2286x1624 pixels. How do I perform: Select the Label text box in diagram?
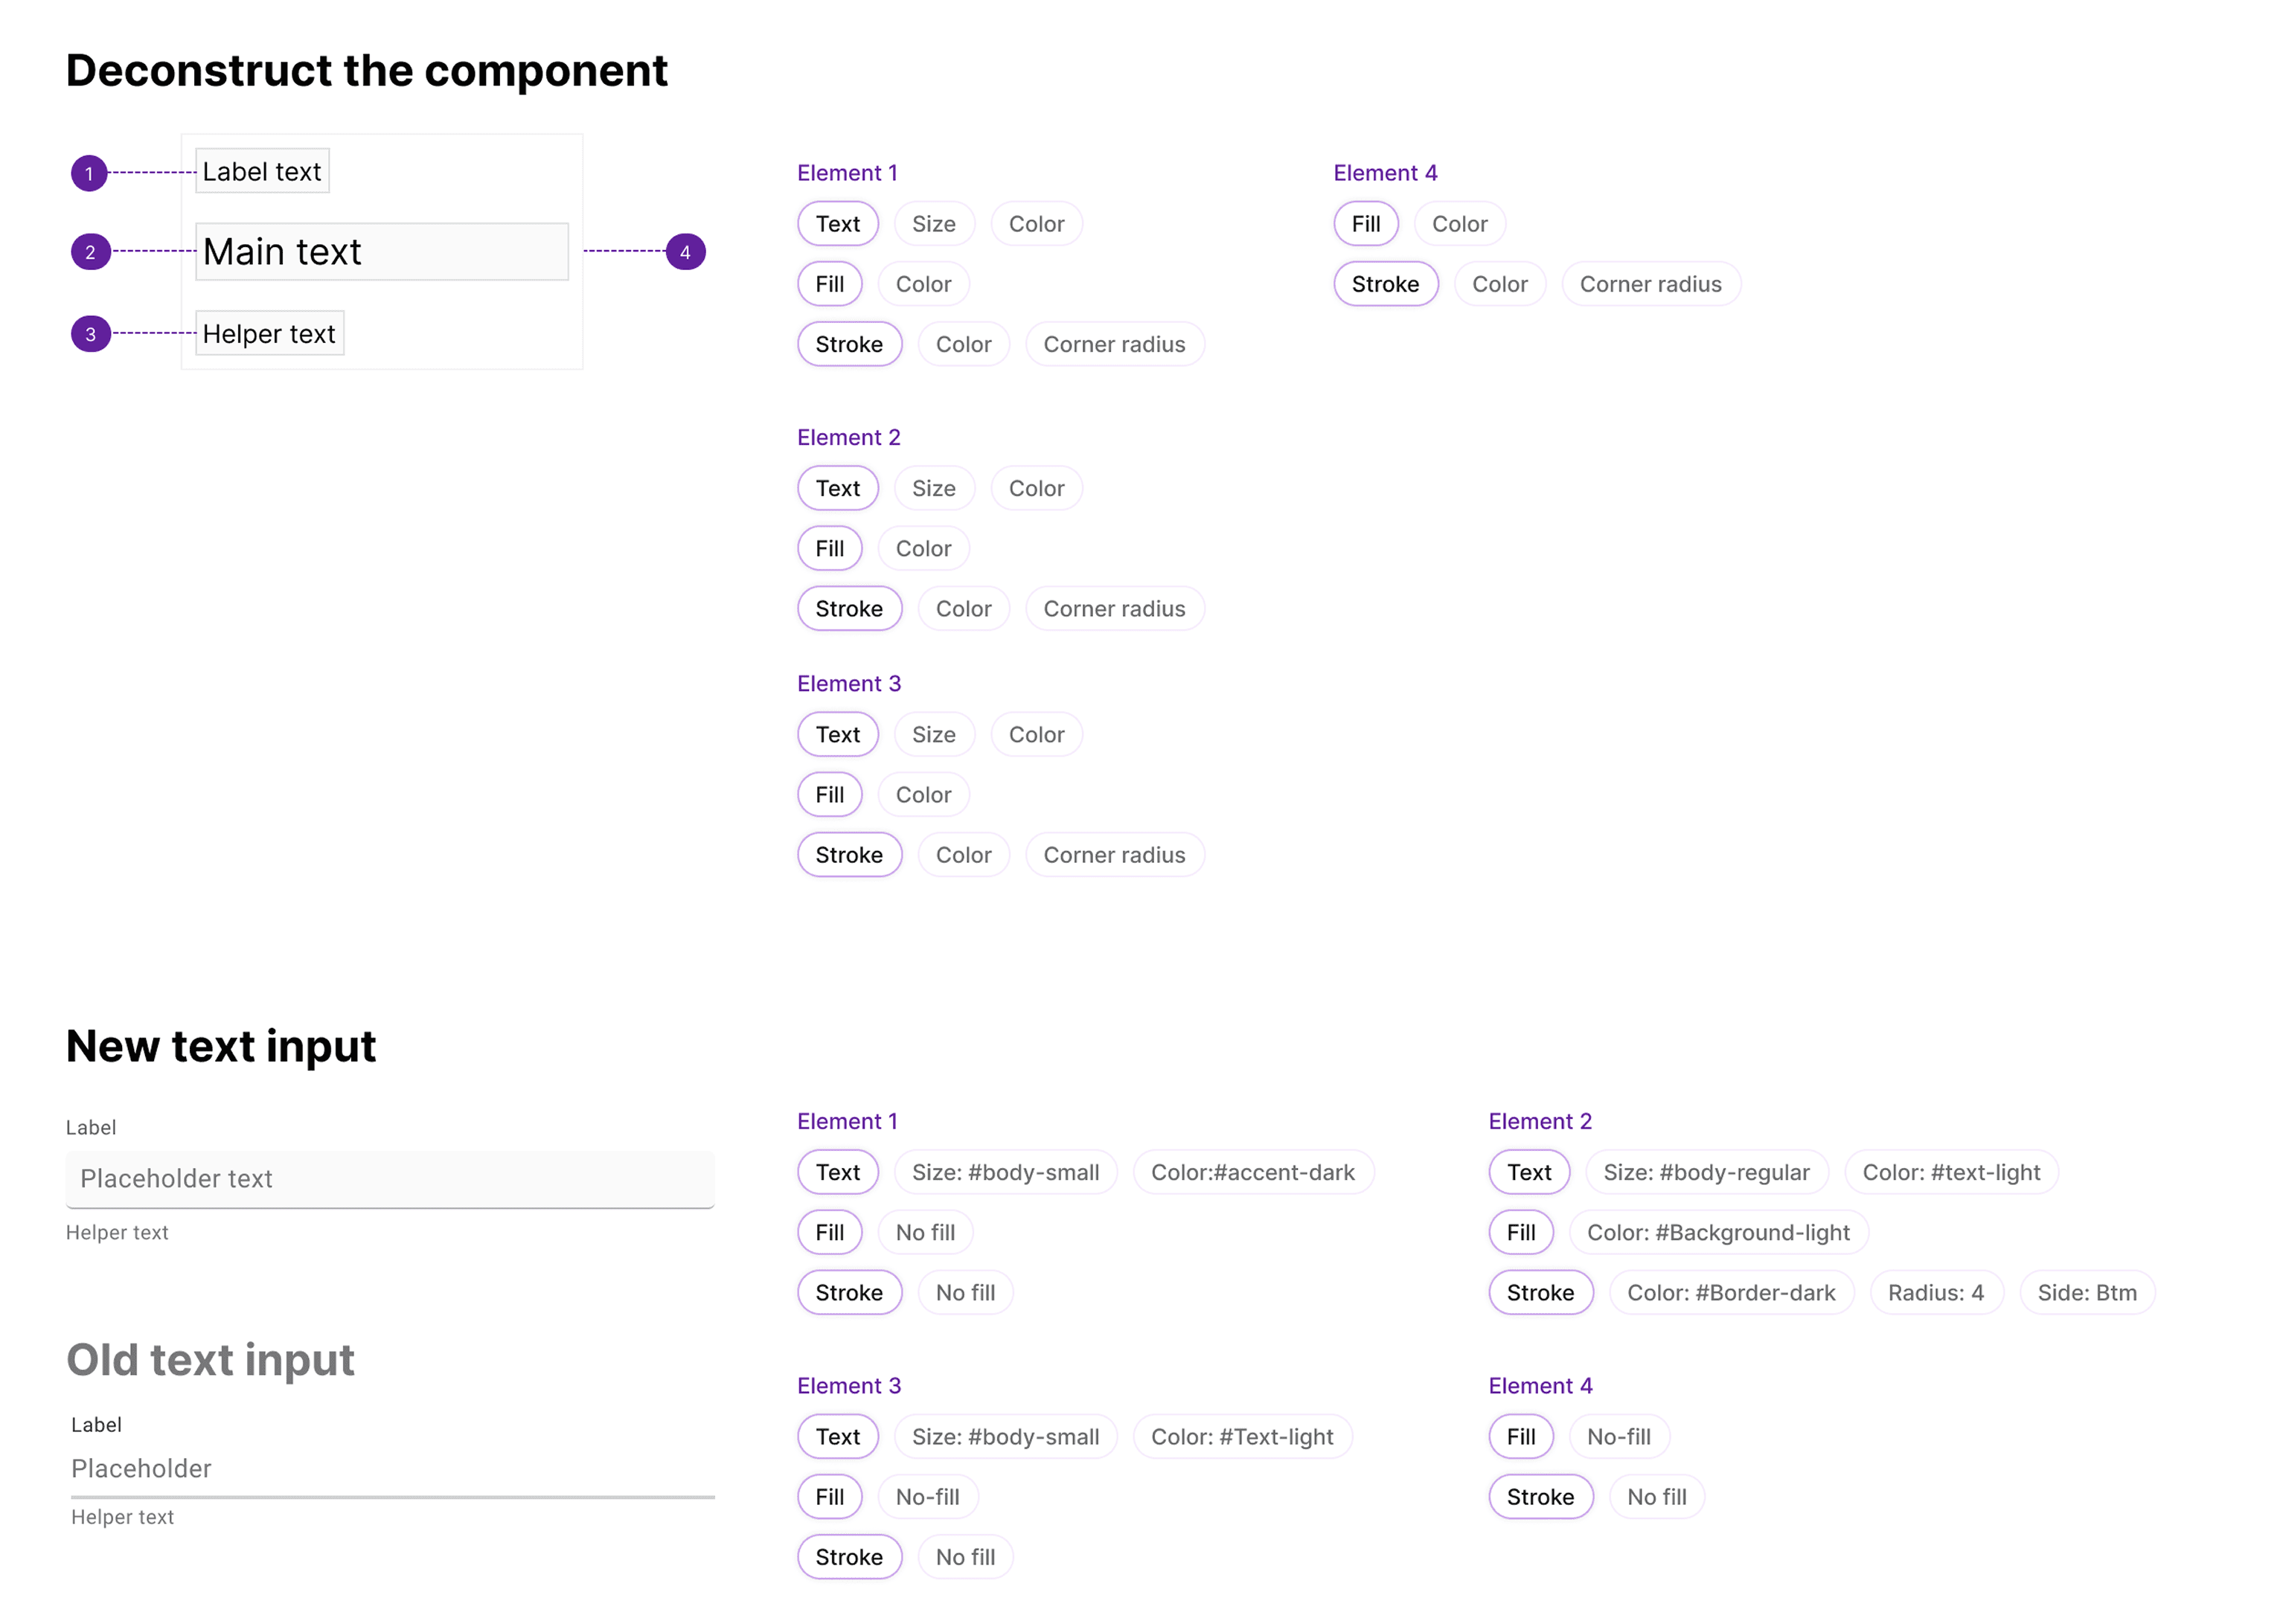[x=262, y=171]
